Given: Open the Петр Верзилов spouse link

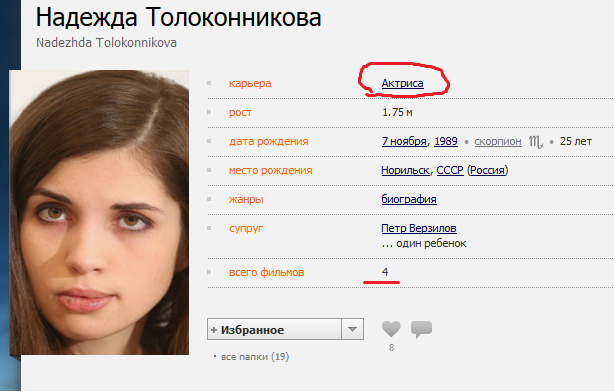Looking at the screenshot, I should [x=419, y=228].
